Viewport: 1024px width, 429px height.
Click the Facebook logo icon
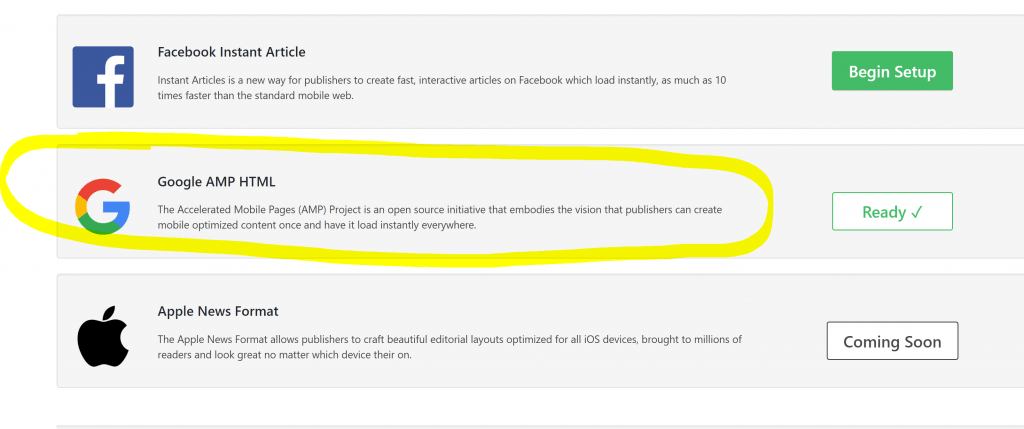pyautogui.click(x=103, y=76)
